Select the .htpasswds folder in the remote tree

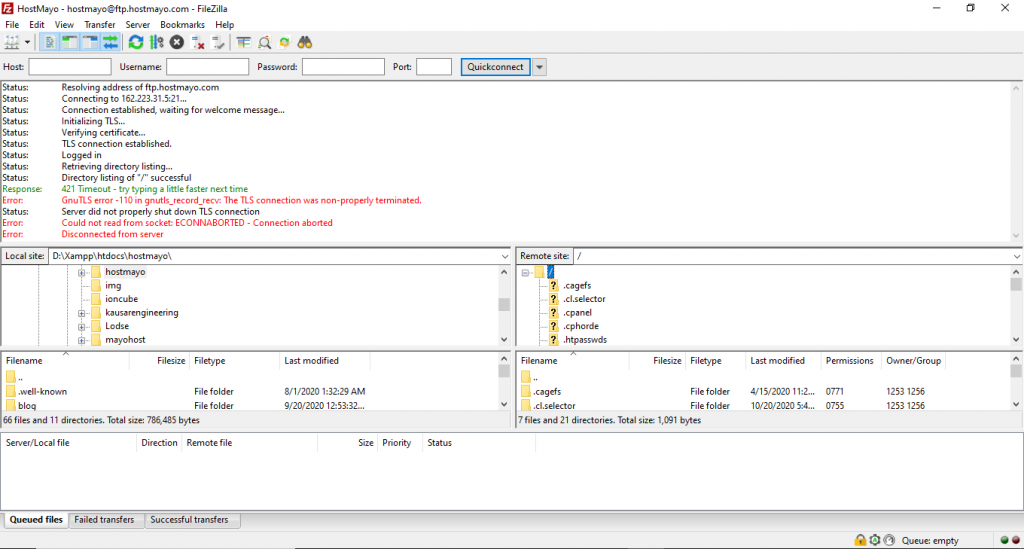click(x=584, y=339)
